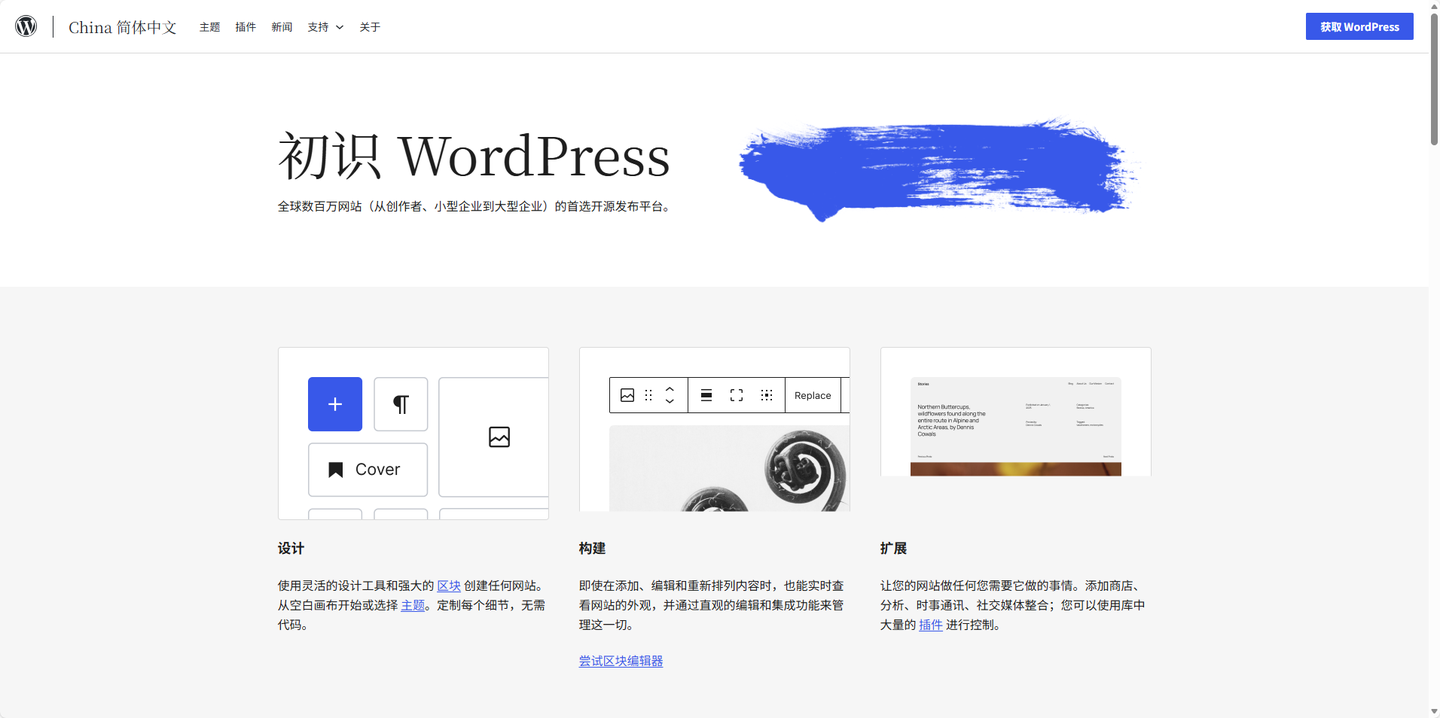Click the Cover block button
The width and height of the screenshot is (1440, 718).
[367, 470]
